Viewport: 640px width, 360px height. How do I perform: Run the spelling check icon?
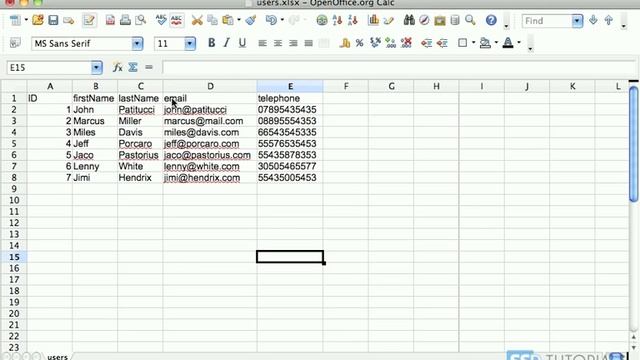pos(161,20)
